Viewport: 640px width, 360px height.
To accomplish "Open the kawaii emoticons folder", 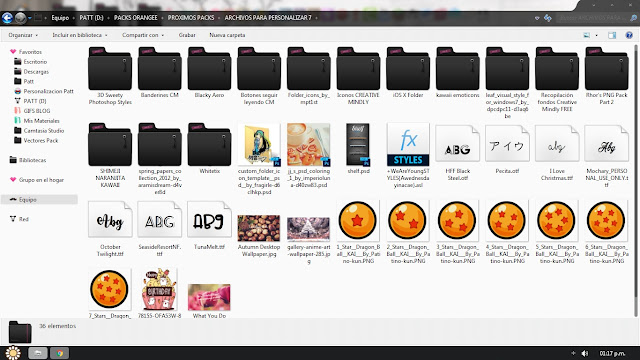I will point(458,68).
